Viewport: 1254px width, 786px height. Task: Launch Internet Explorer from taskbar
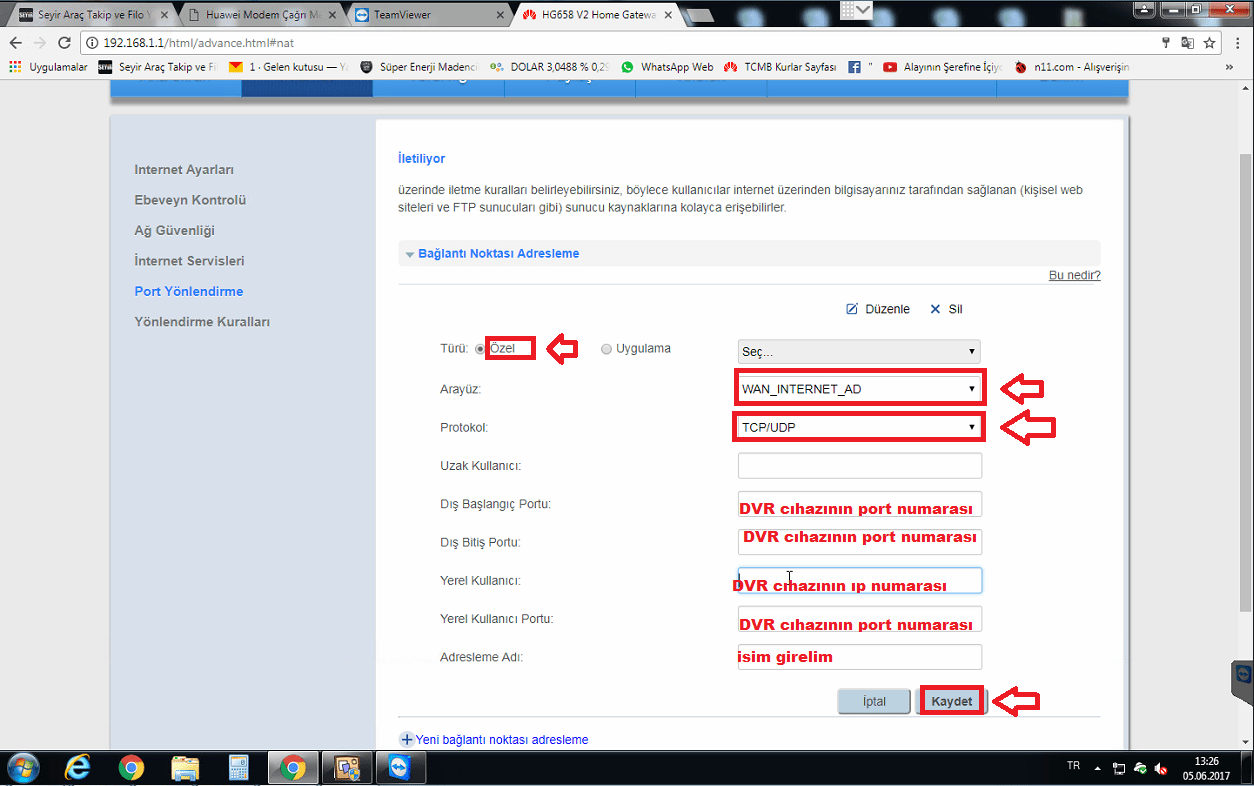pyautogui.click(x=77, y=768)
